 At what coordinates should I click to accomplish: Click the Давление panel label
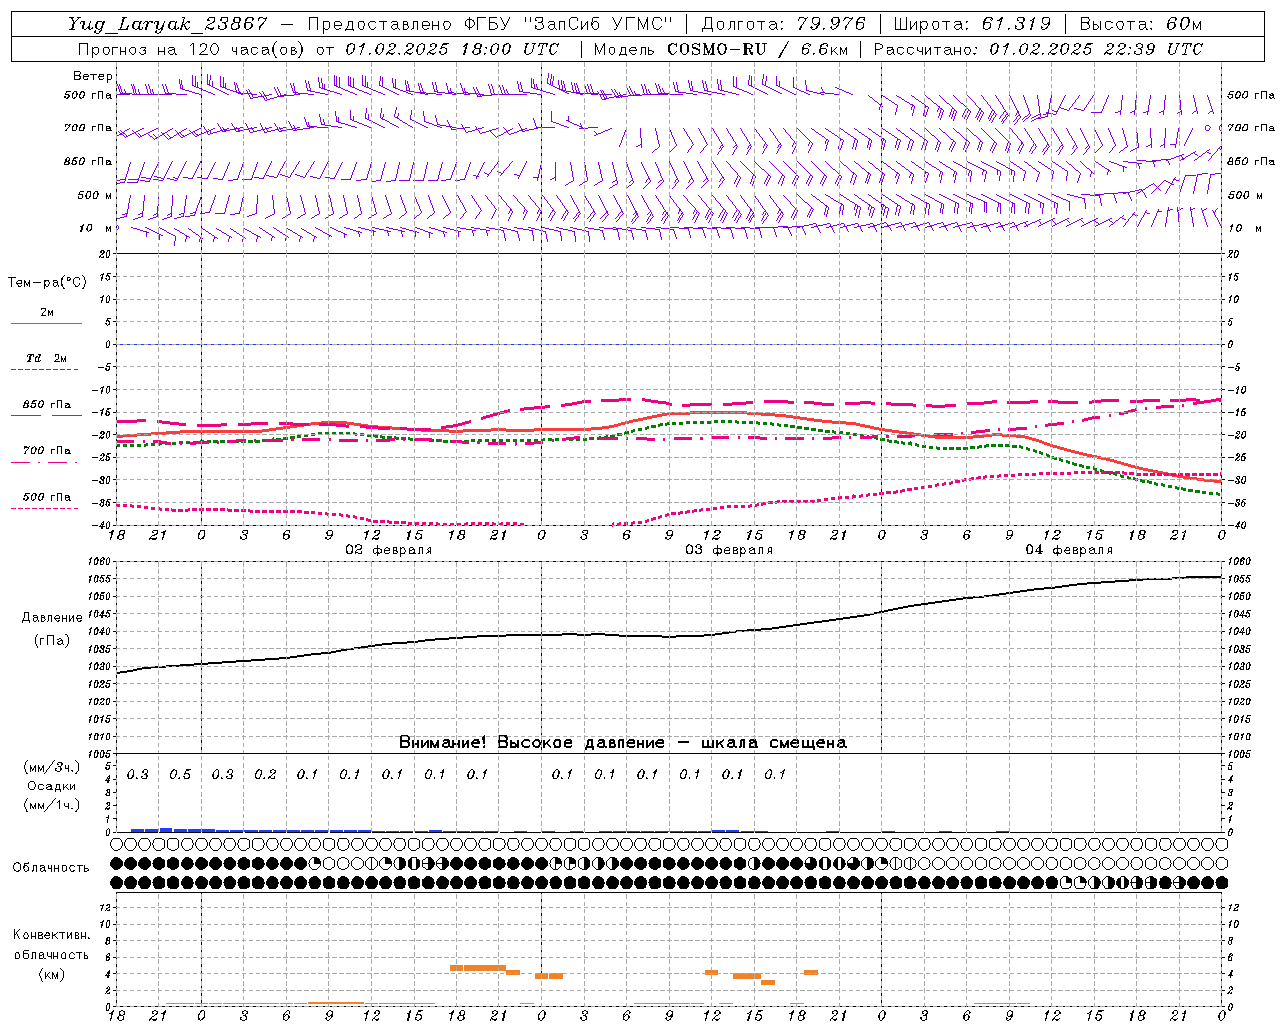tap(52, 618)
